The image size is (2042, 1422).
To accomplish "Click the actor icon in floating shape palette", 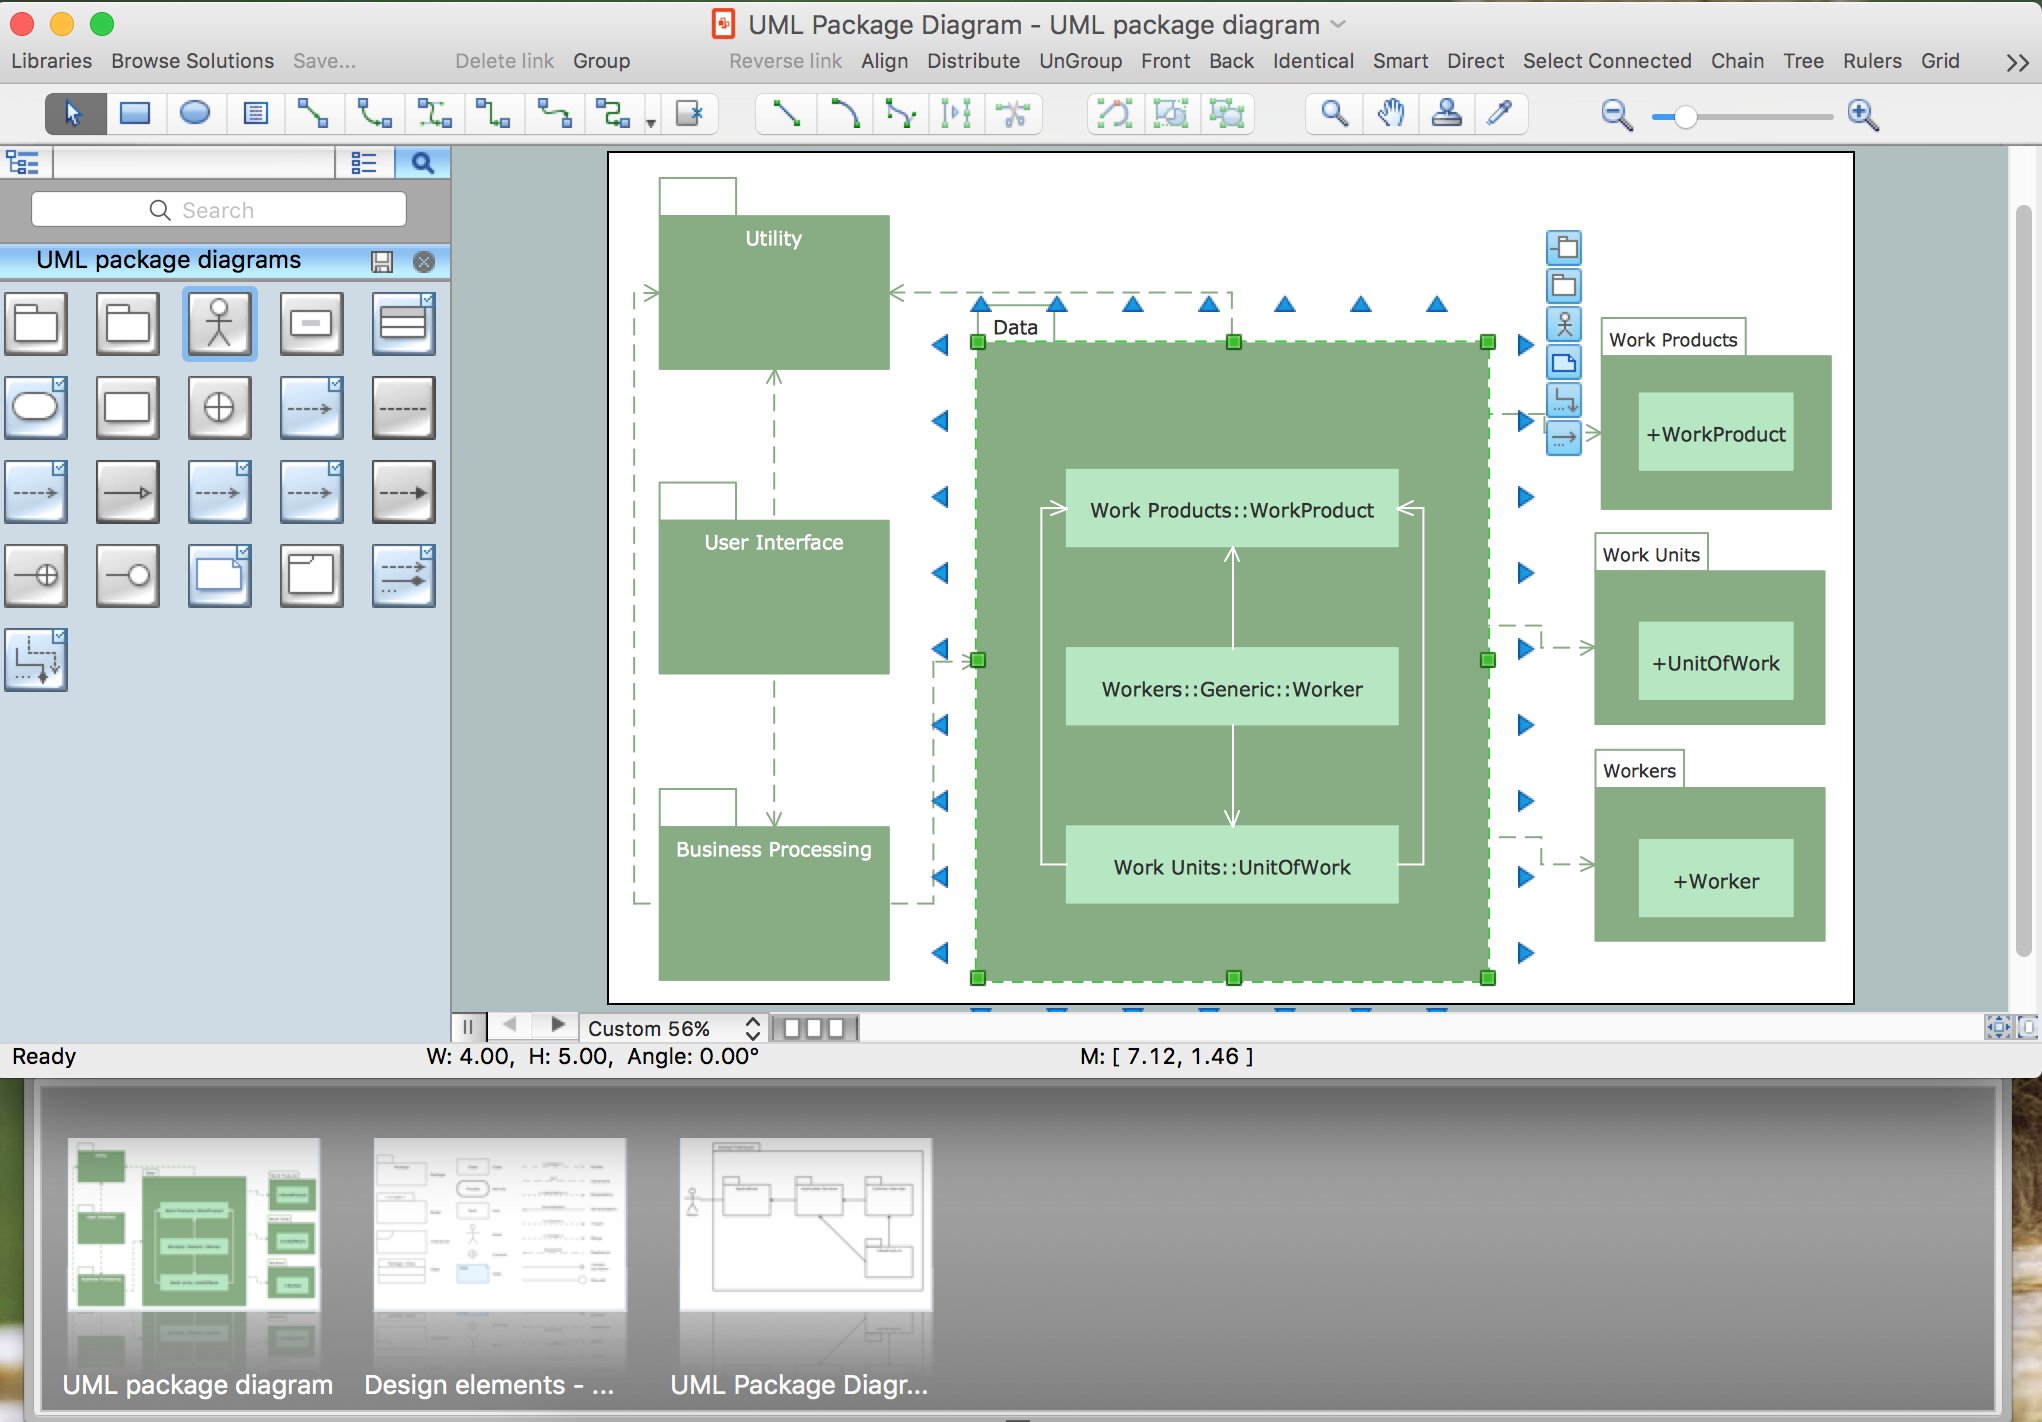I will click(1564, 324).
